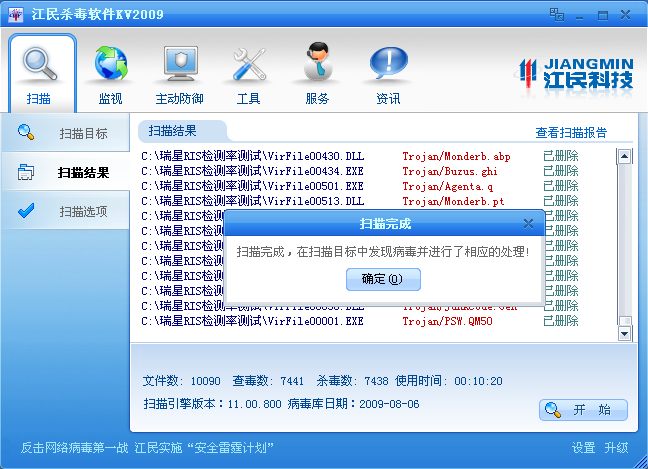Close the 扫描完成 dialog

pos(528,224)
